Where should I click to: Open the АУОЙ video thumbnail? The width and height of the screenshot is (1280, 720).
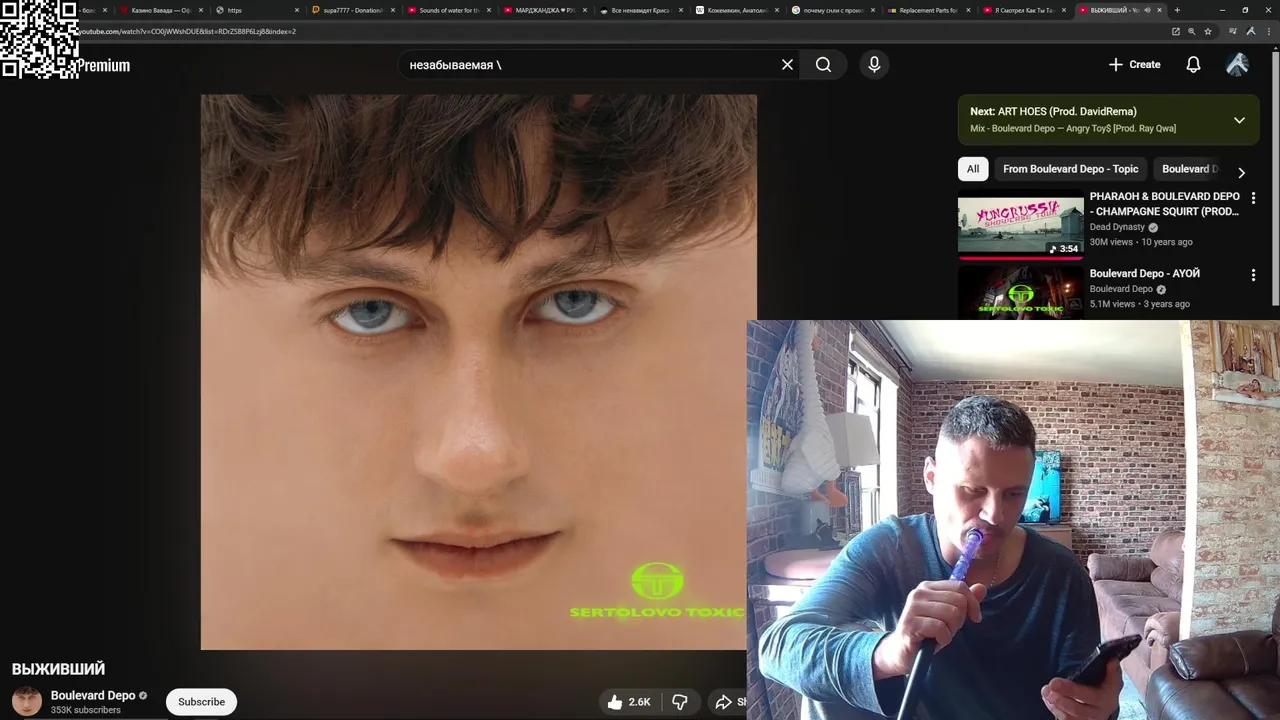click(x=1020, y=292)
